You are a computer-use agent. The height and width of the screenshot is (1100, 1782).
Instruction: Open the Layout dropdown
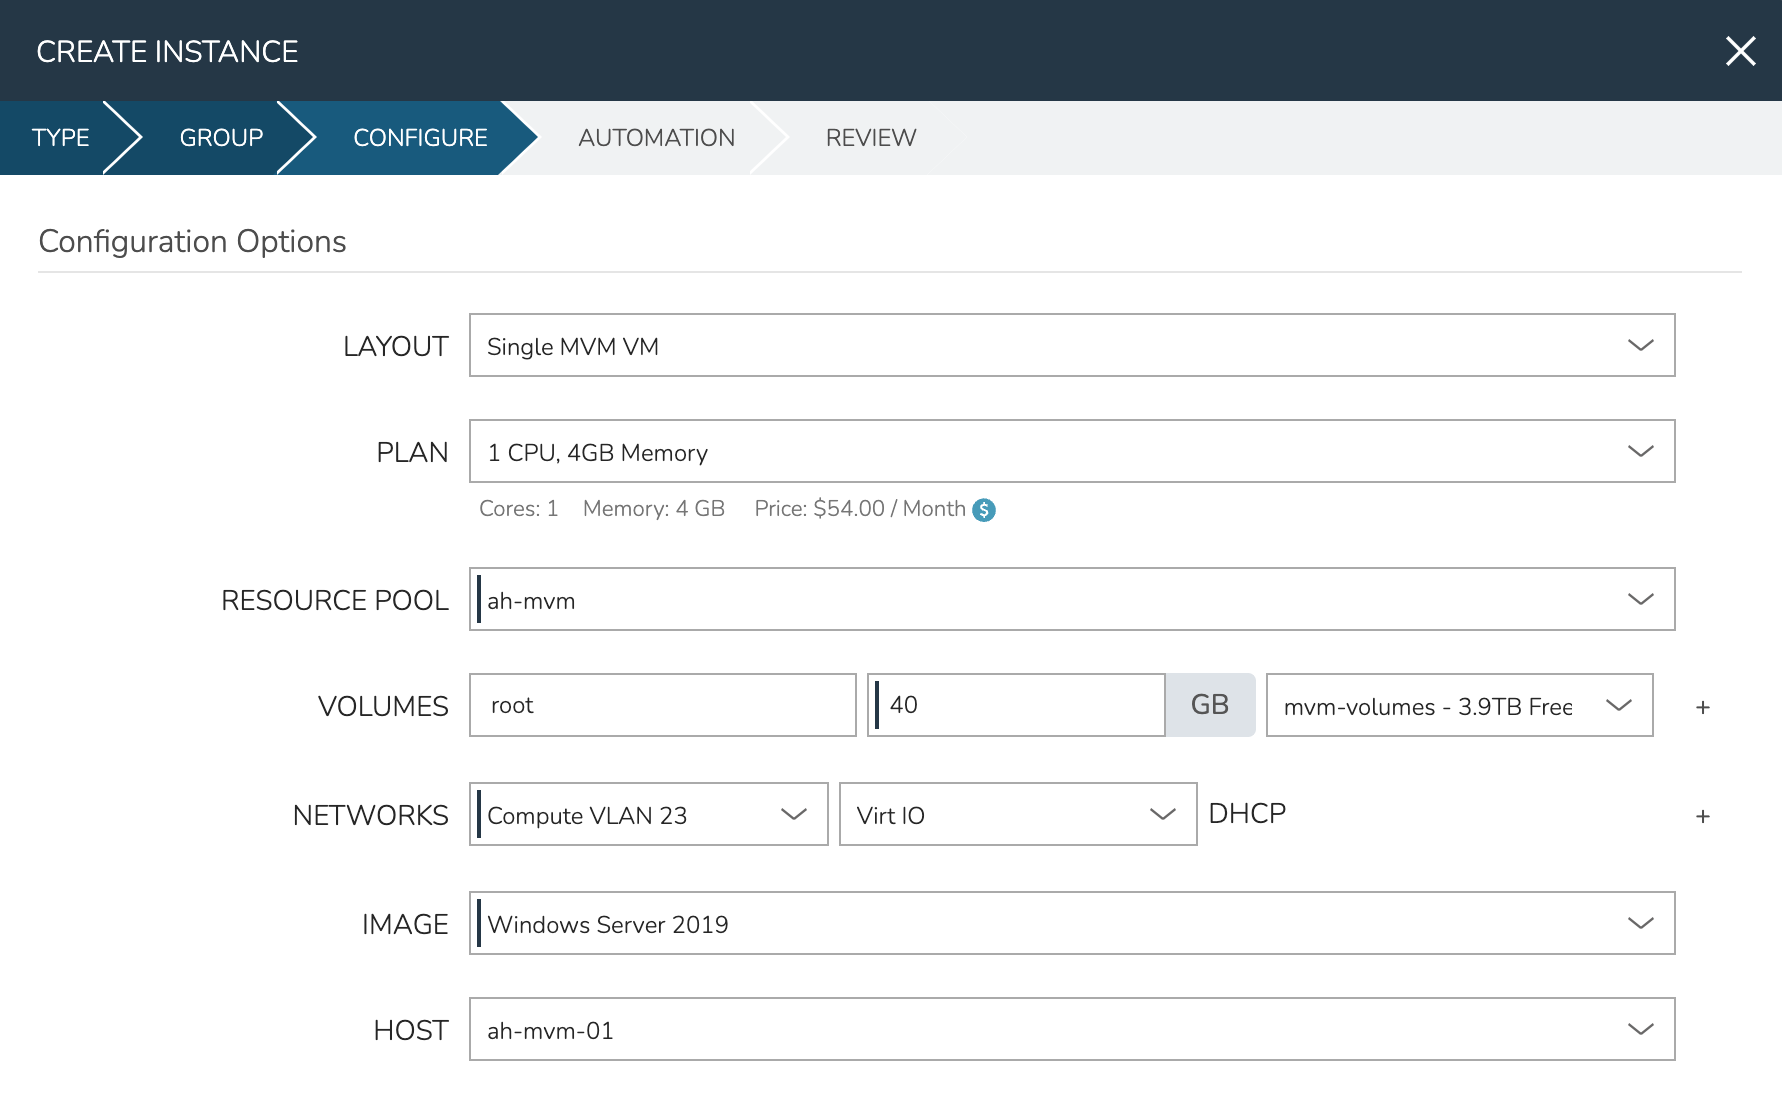[x=1071, y=346]
